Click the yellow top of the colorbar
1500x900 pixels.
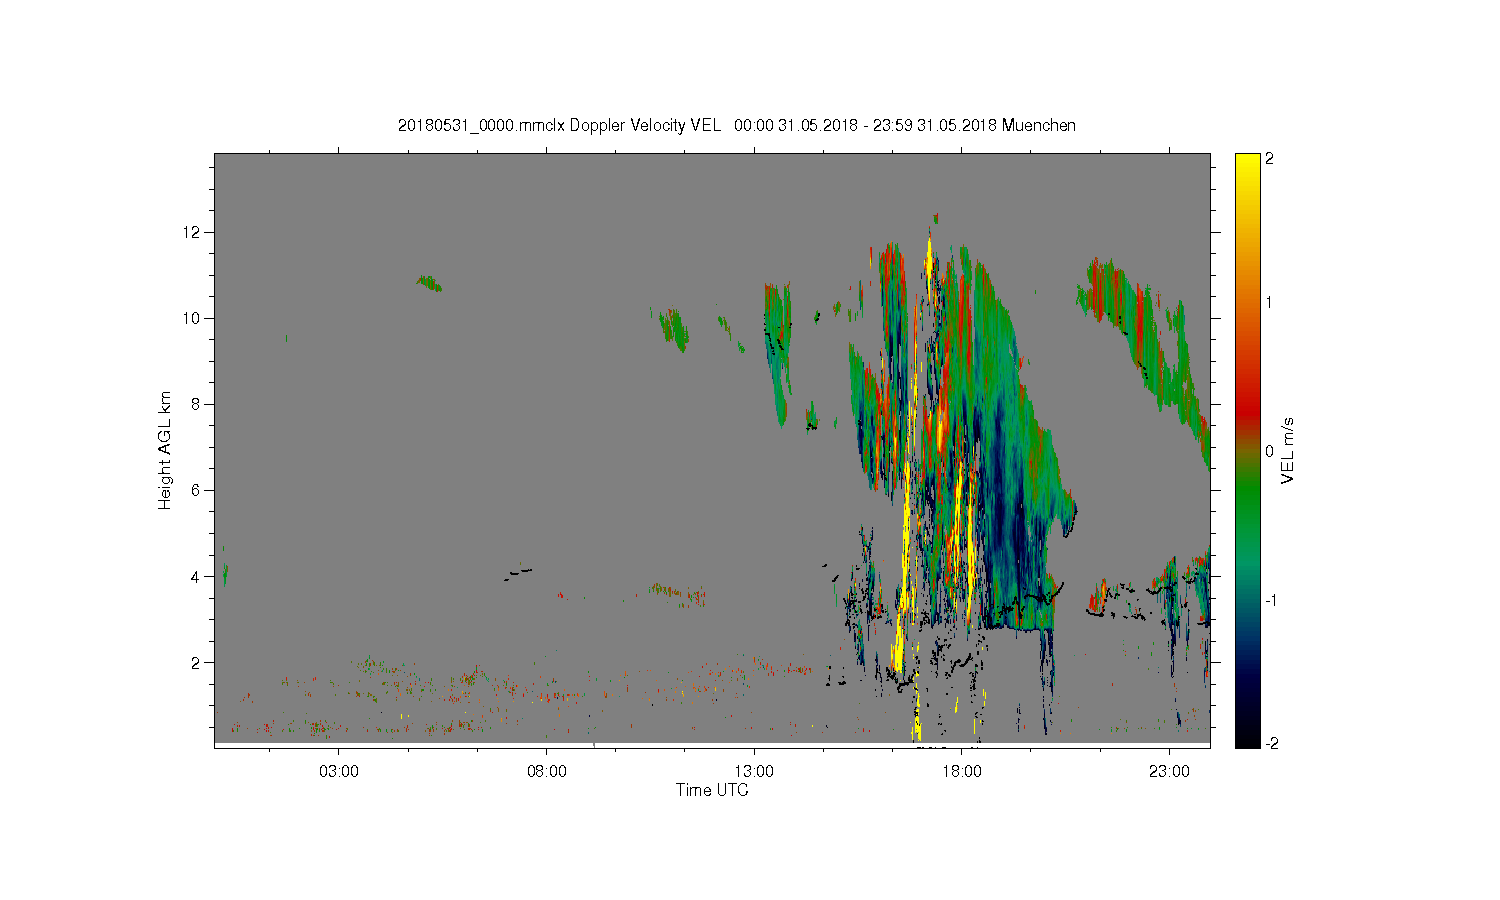click(x=1247, y=165)
